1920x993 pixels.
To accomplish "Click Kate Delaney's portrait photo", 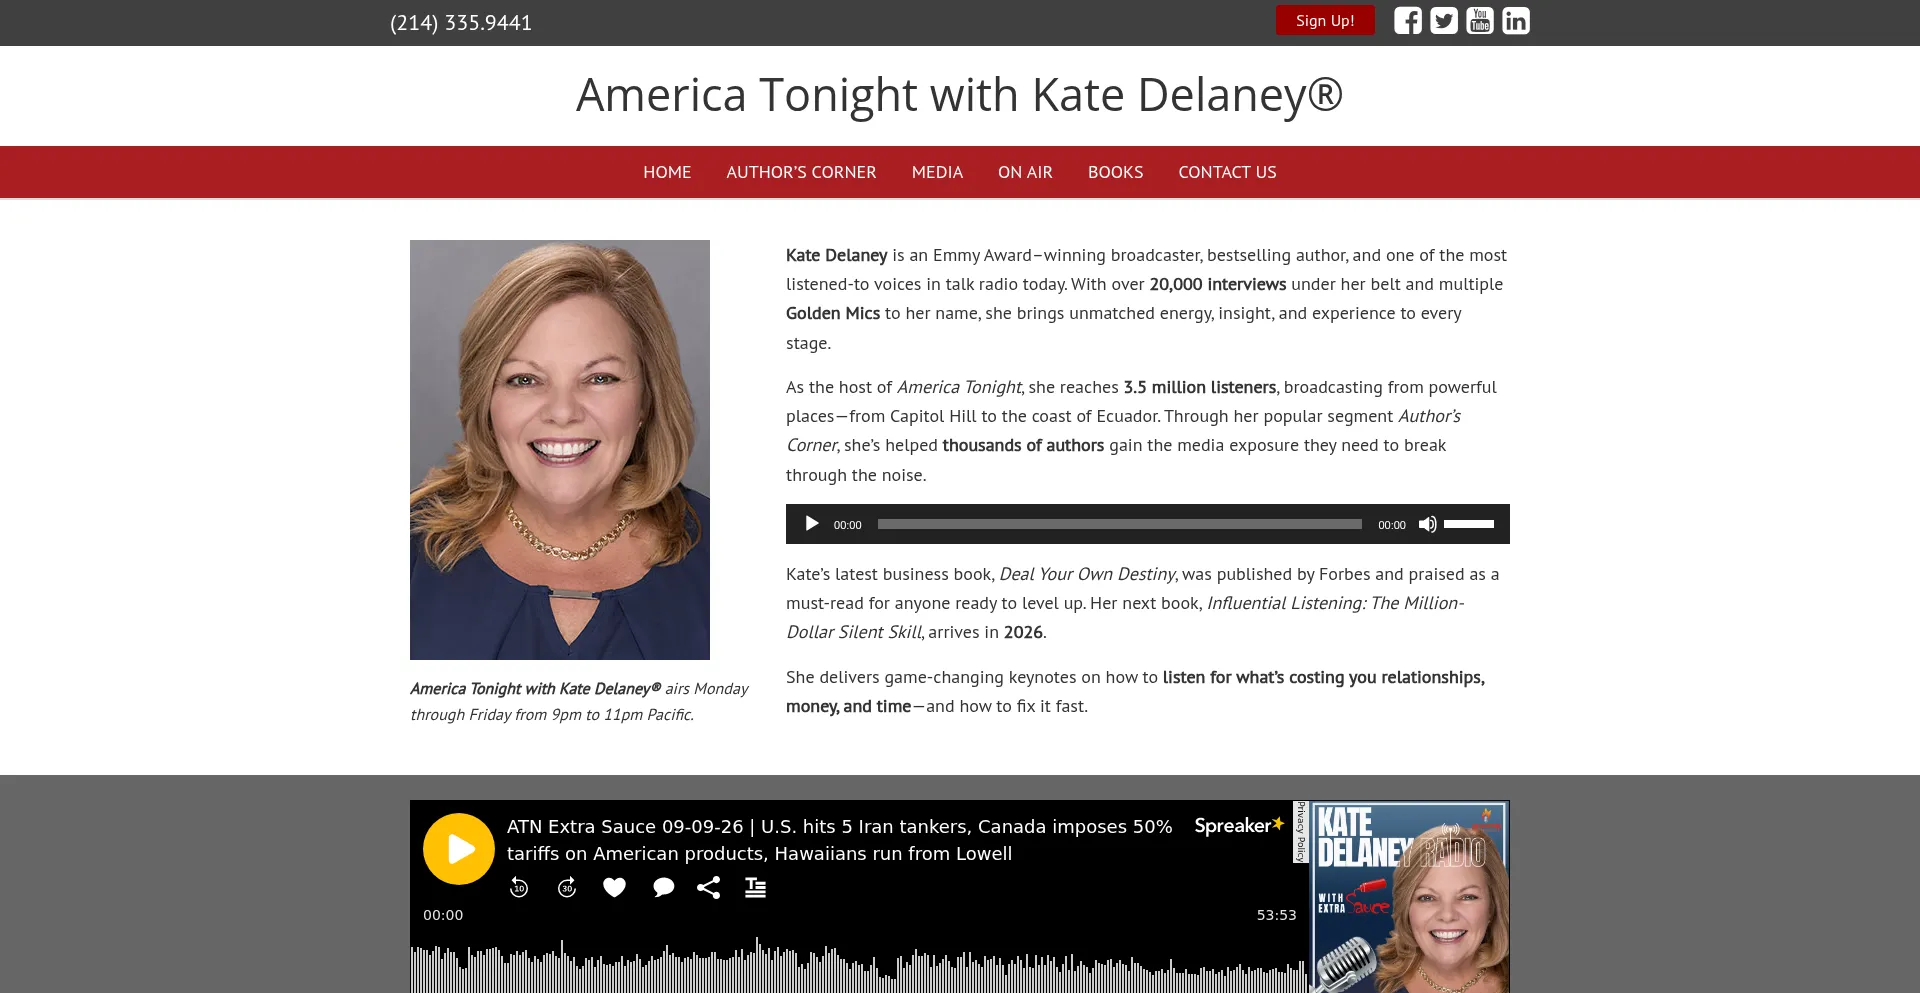I will pos(560,450).
